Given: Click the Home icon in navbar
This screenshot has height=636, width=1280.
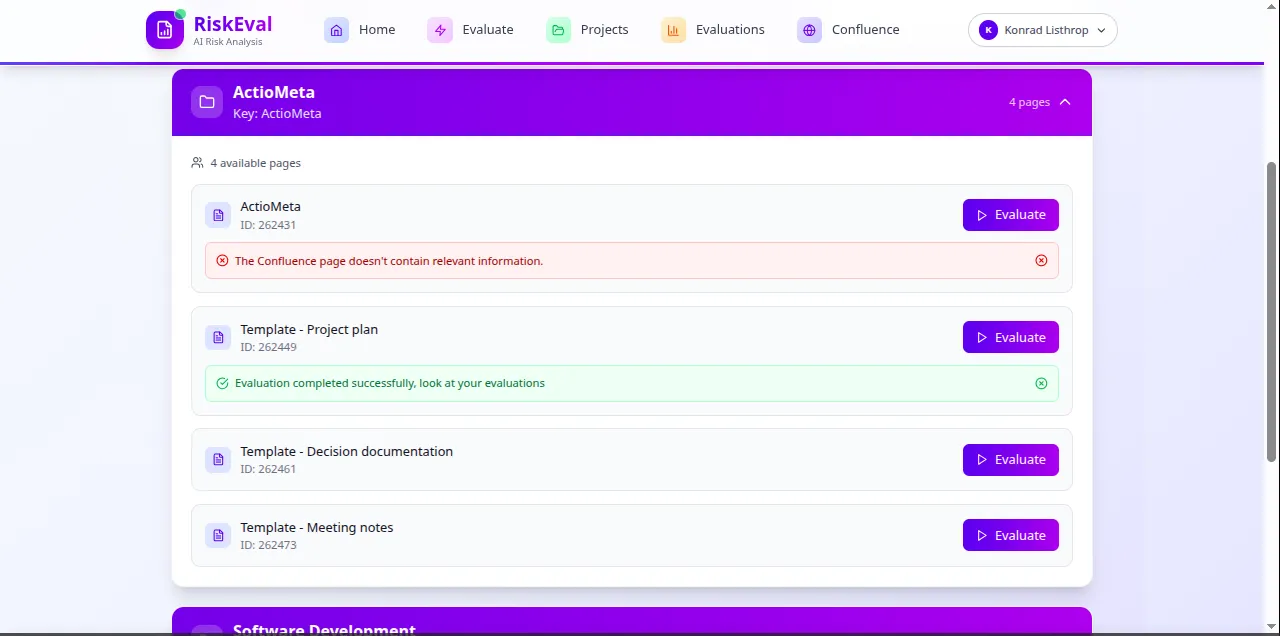Looking at the screenshot, I should [x=337, y=30].
